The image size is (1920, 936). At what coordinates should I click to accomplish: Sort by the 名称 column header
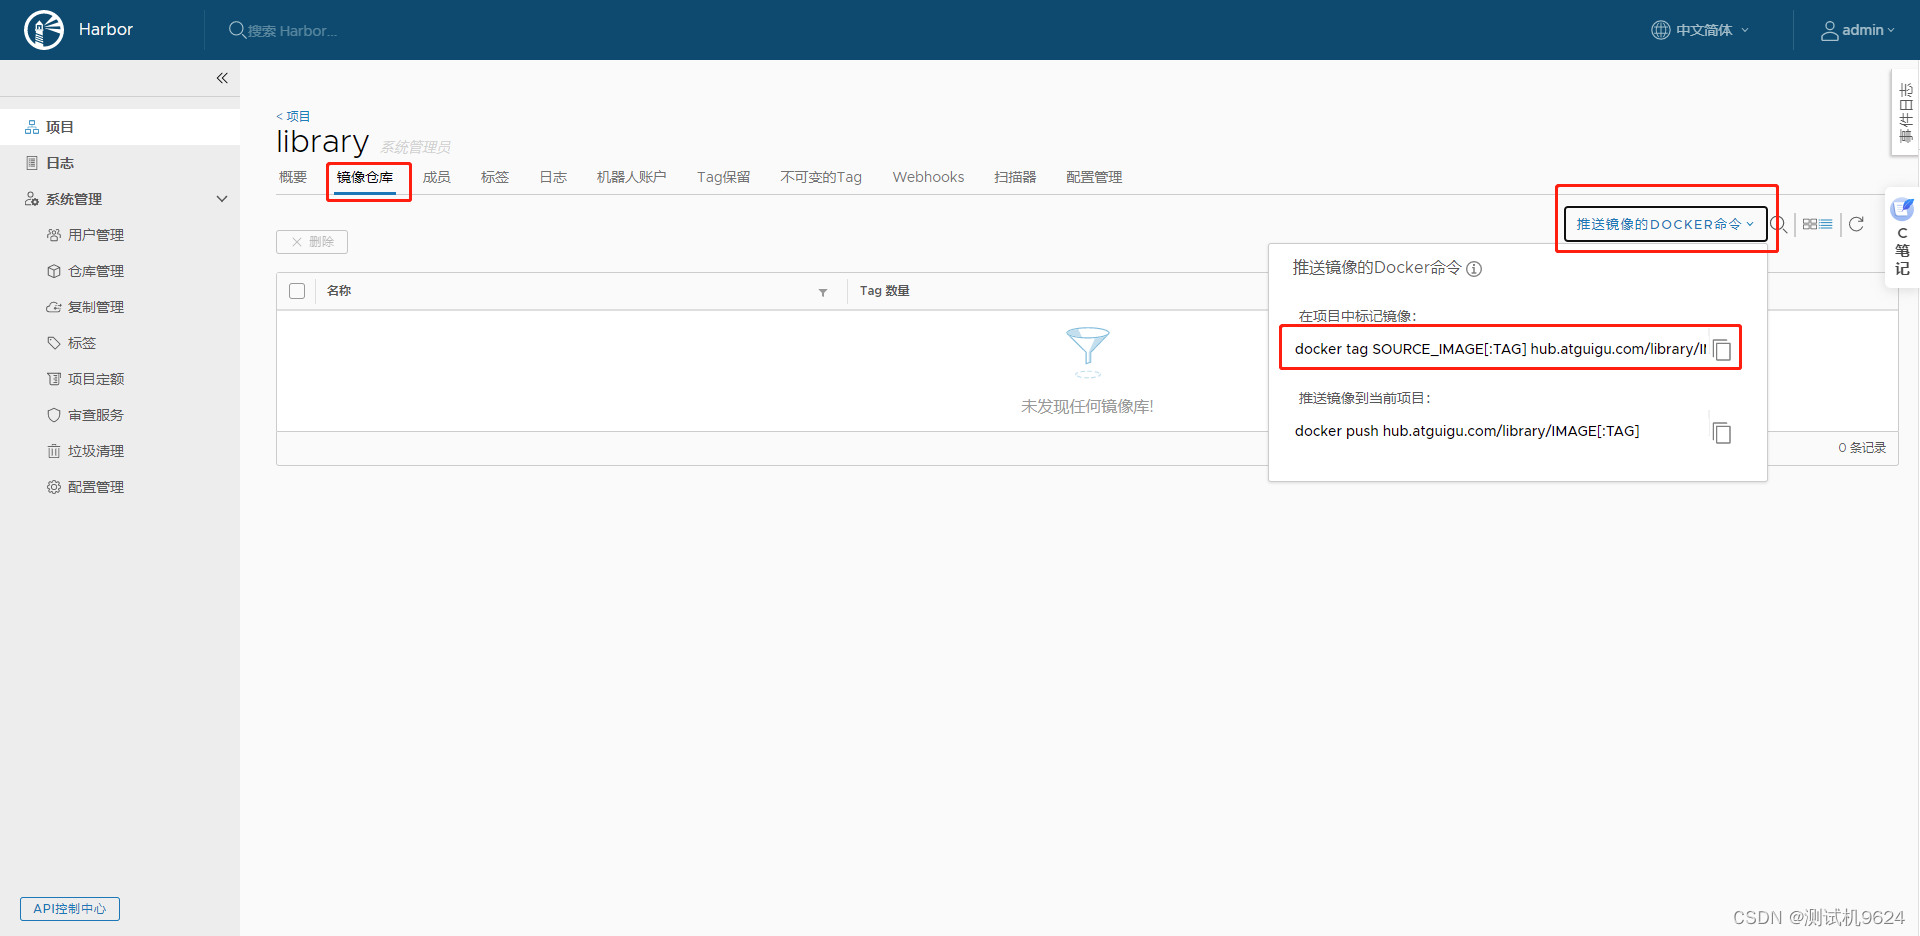339,291
